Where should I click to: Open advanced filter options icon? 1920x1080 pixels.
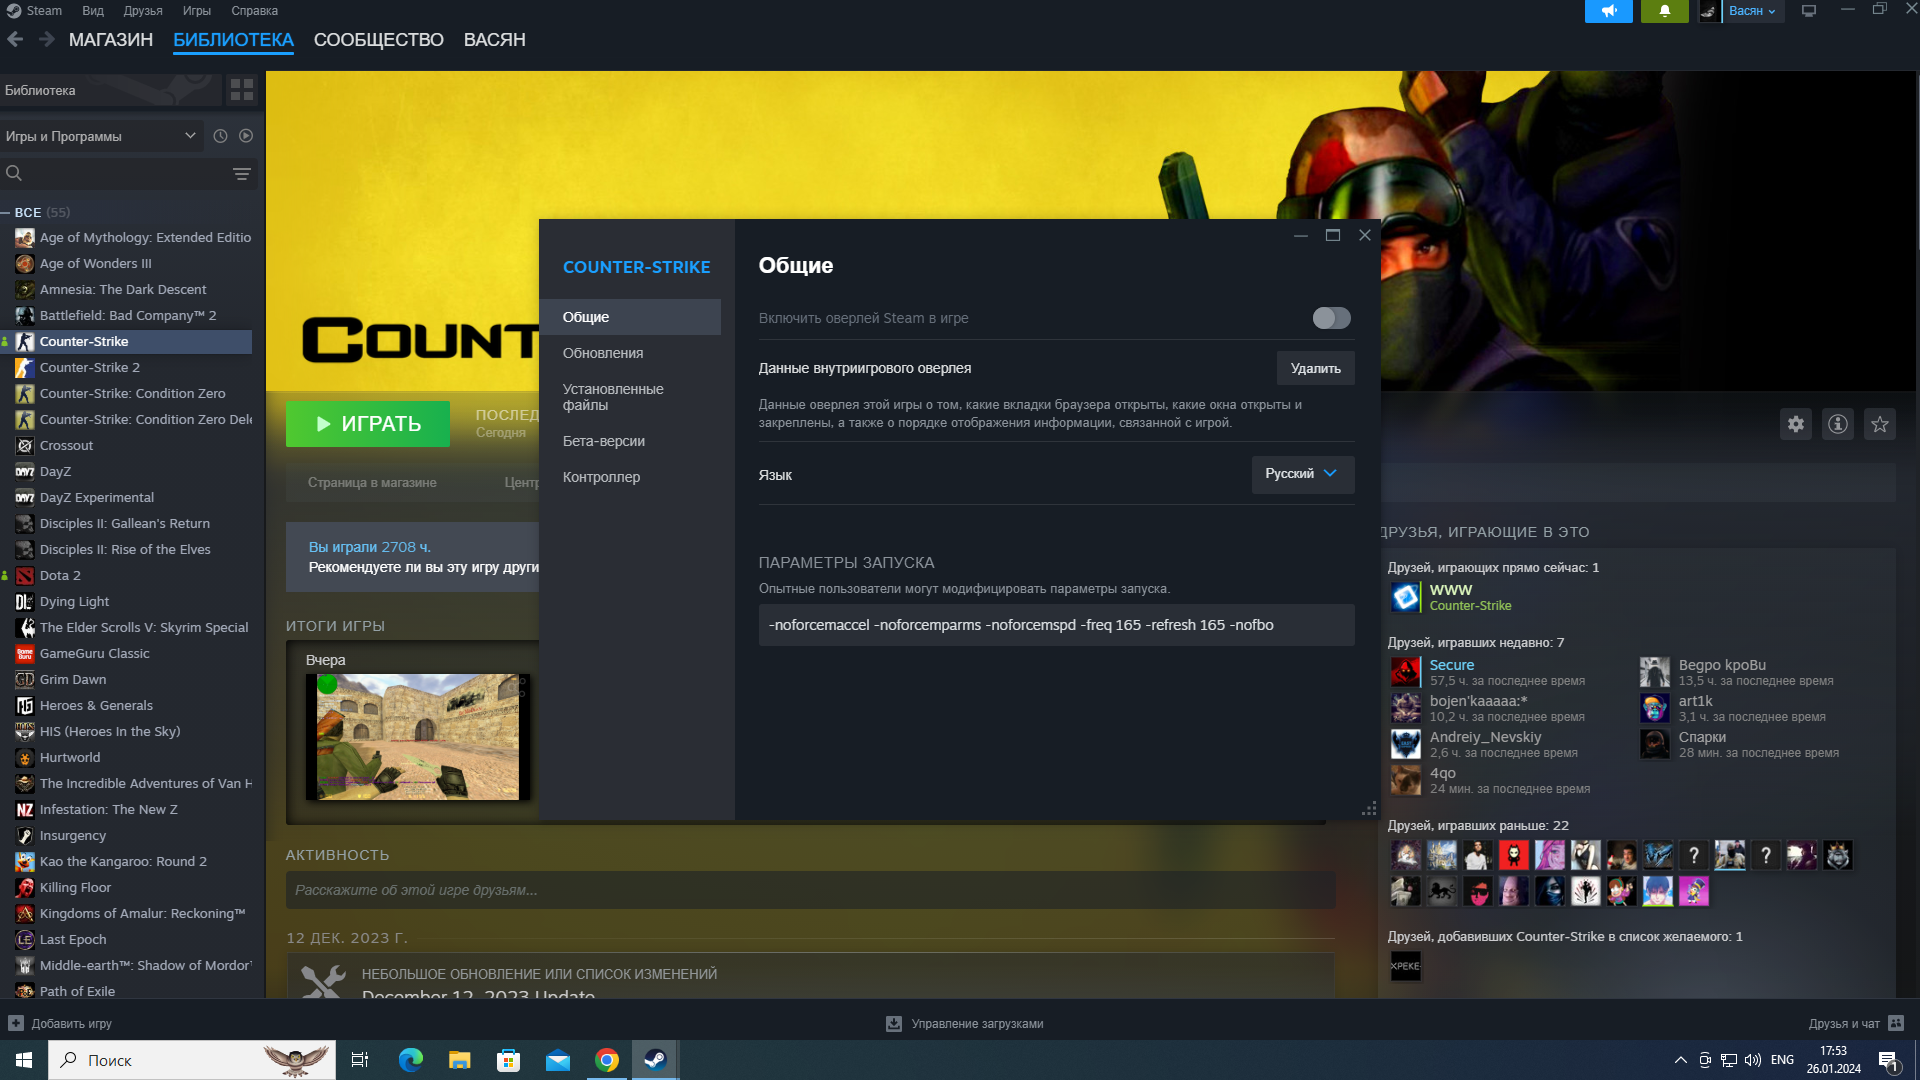241,174
